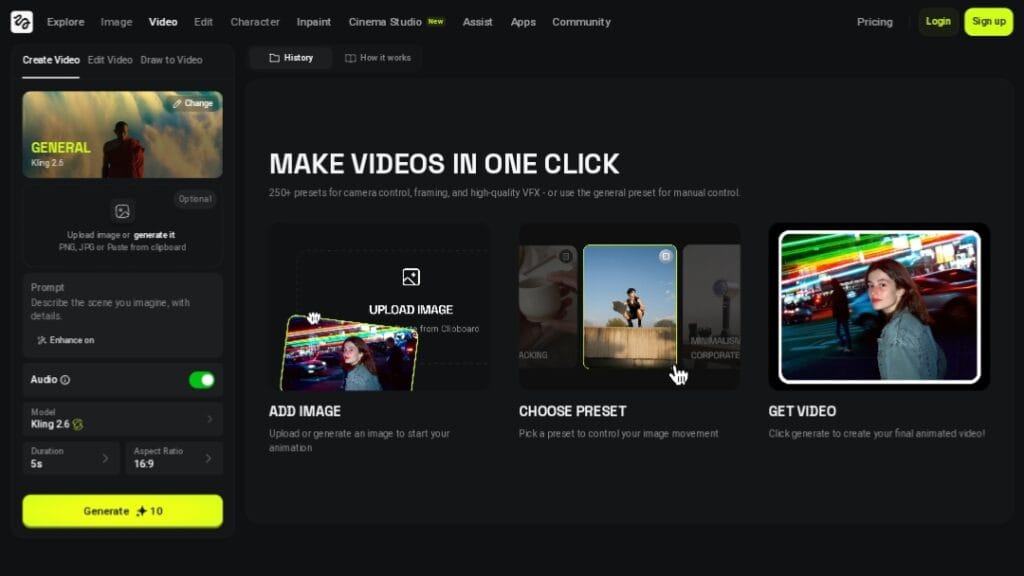The height and width of the screenshot is (576, 1024).
Task: Open the Duration 5s selector
Action: coord(71,457)
